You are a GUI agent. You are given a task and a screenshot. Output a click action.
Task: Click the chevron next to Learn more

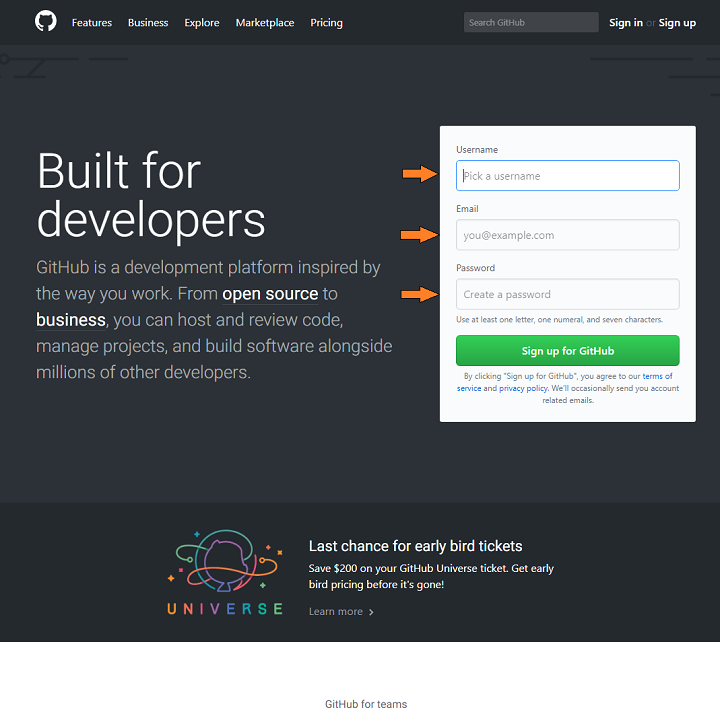371,612
